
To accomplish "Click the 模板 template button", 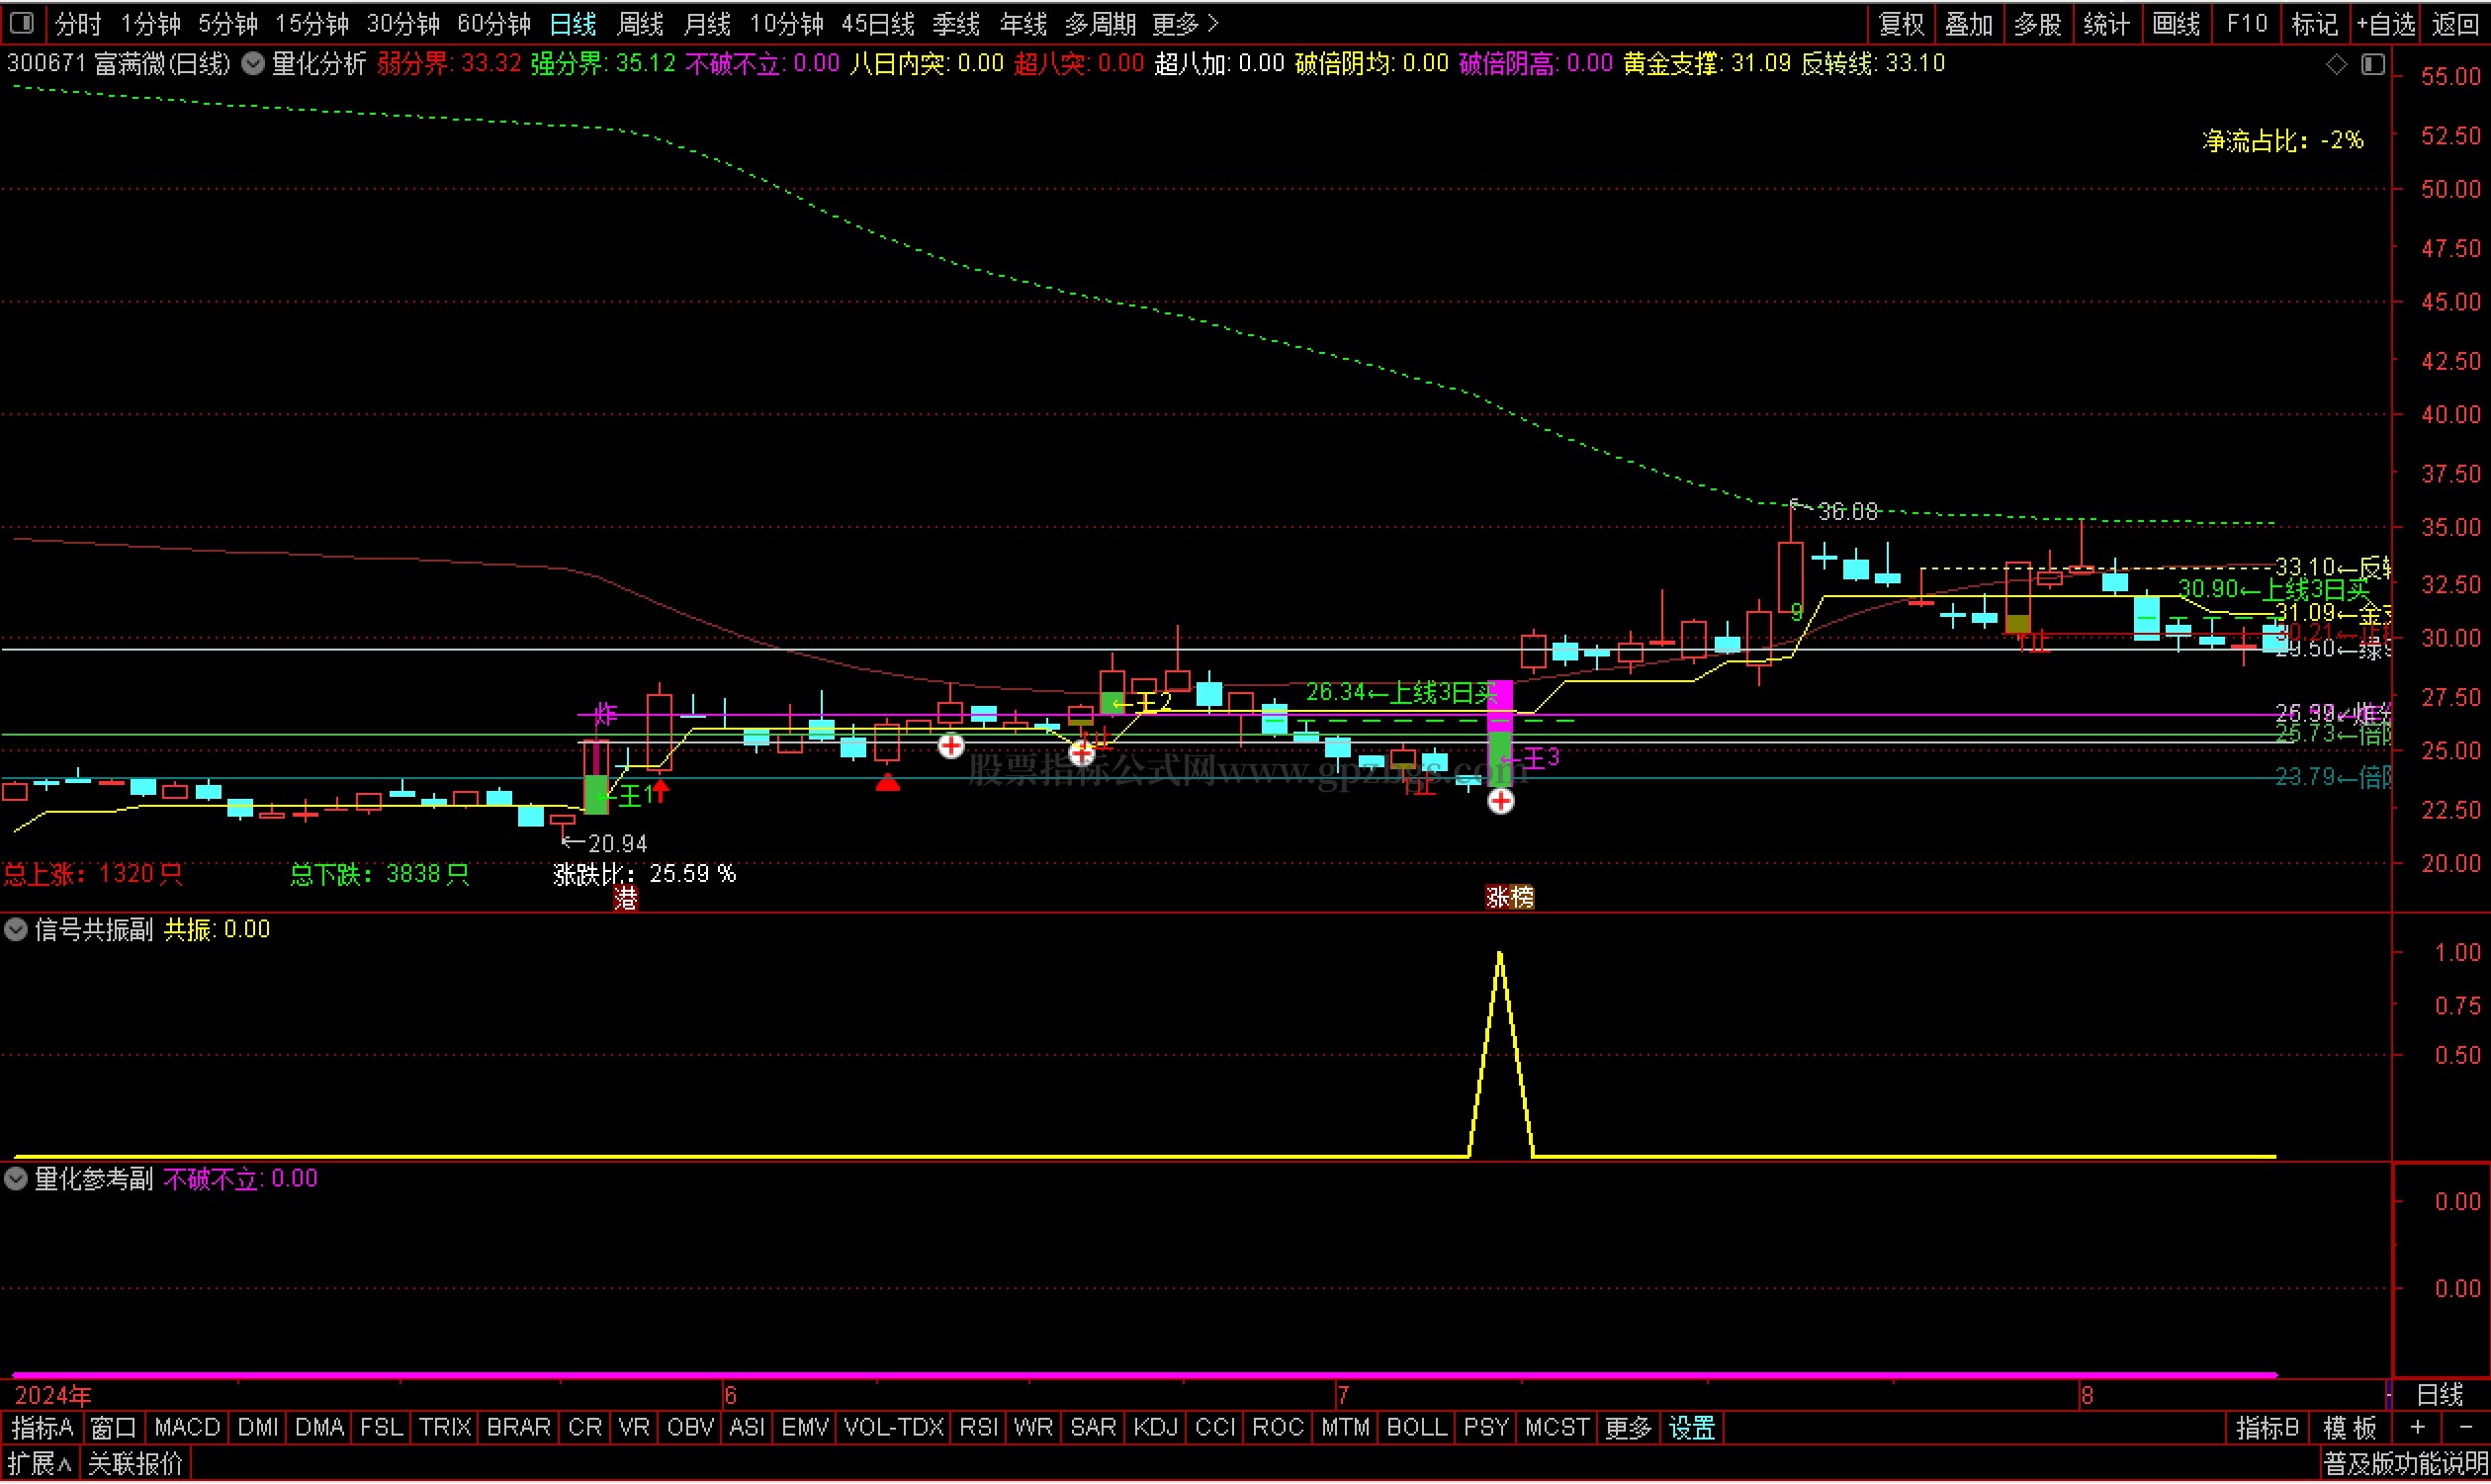I will [2350, 1428].
